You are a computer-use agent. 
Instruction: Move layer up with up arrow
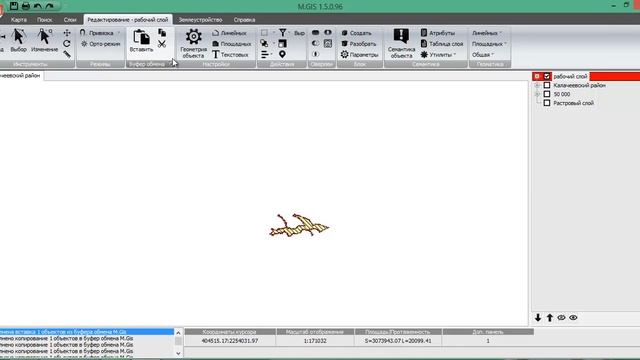click(x=550, y=318)
